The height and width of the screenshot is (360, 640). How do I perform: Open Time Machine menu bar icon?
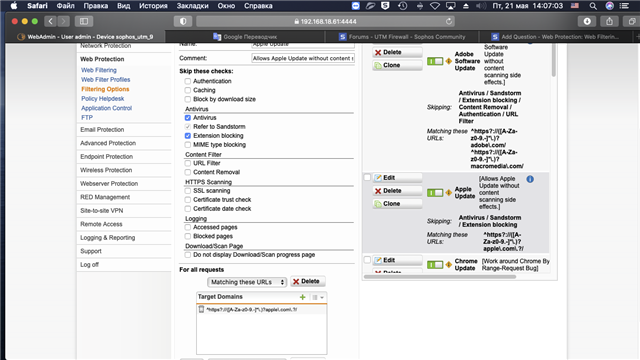[x=402, y=6]
